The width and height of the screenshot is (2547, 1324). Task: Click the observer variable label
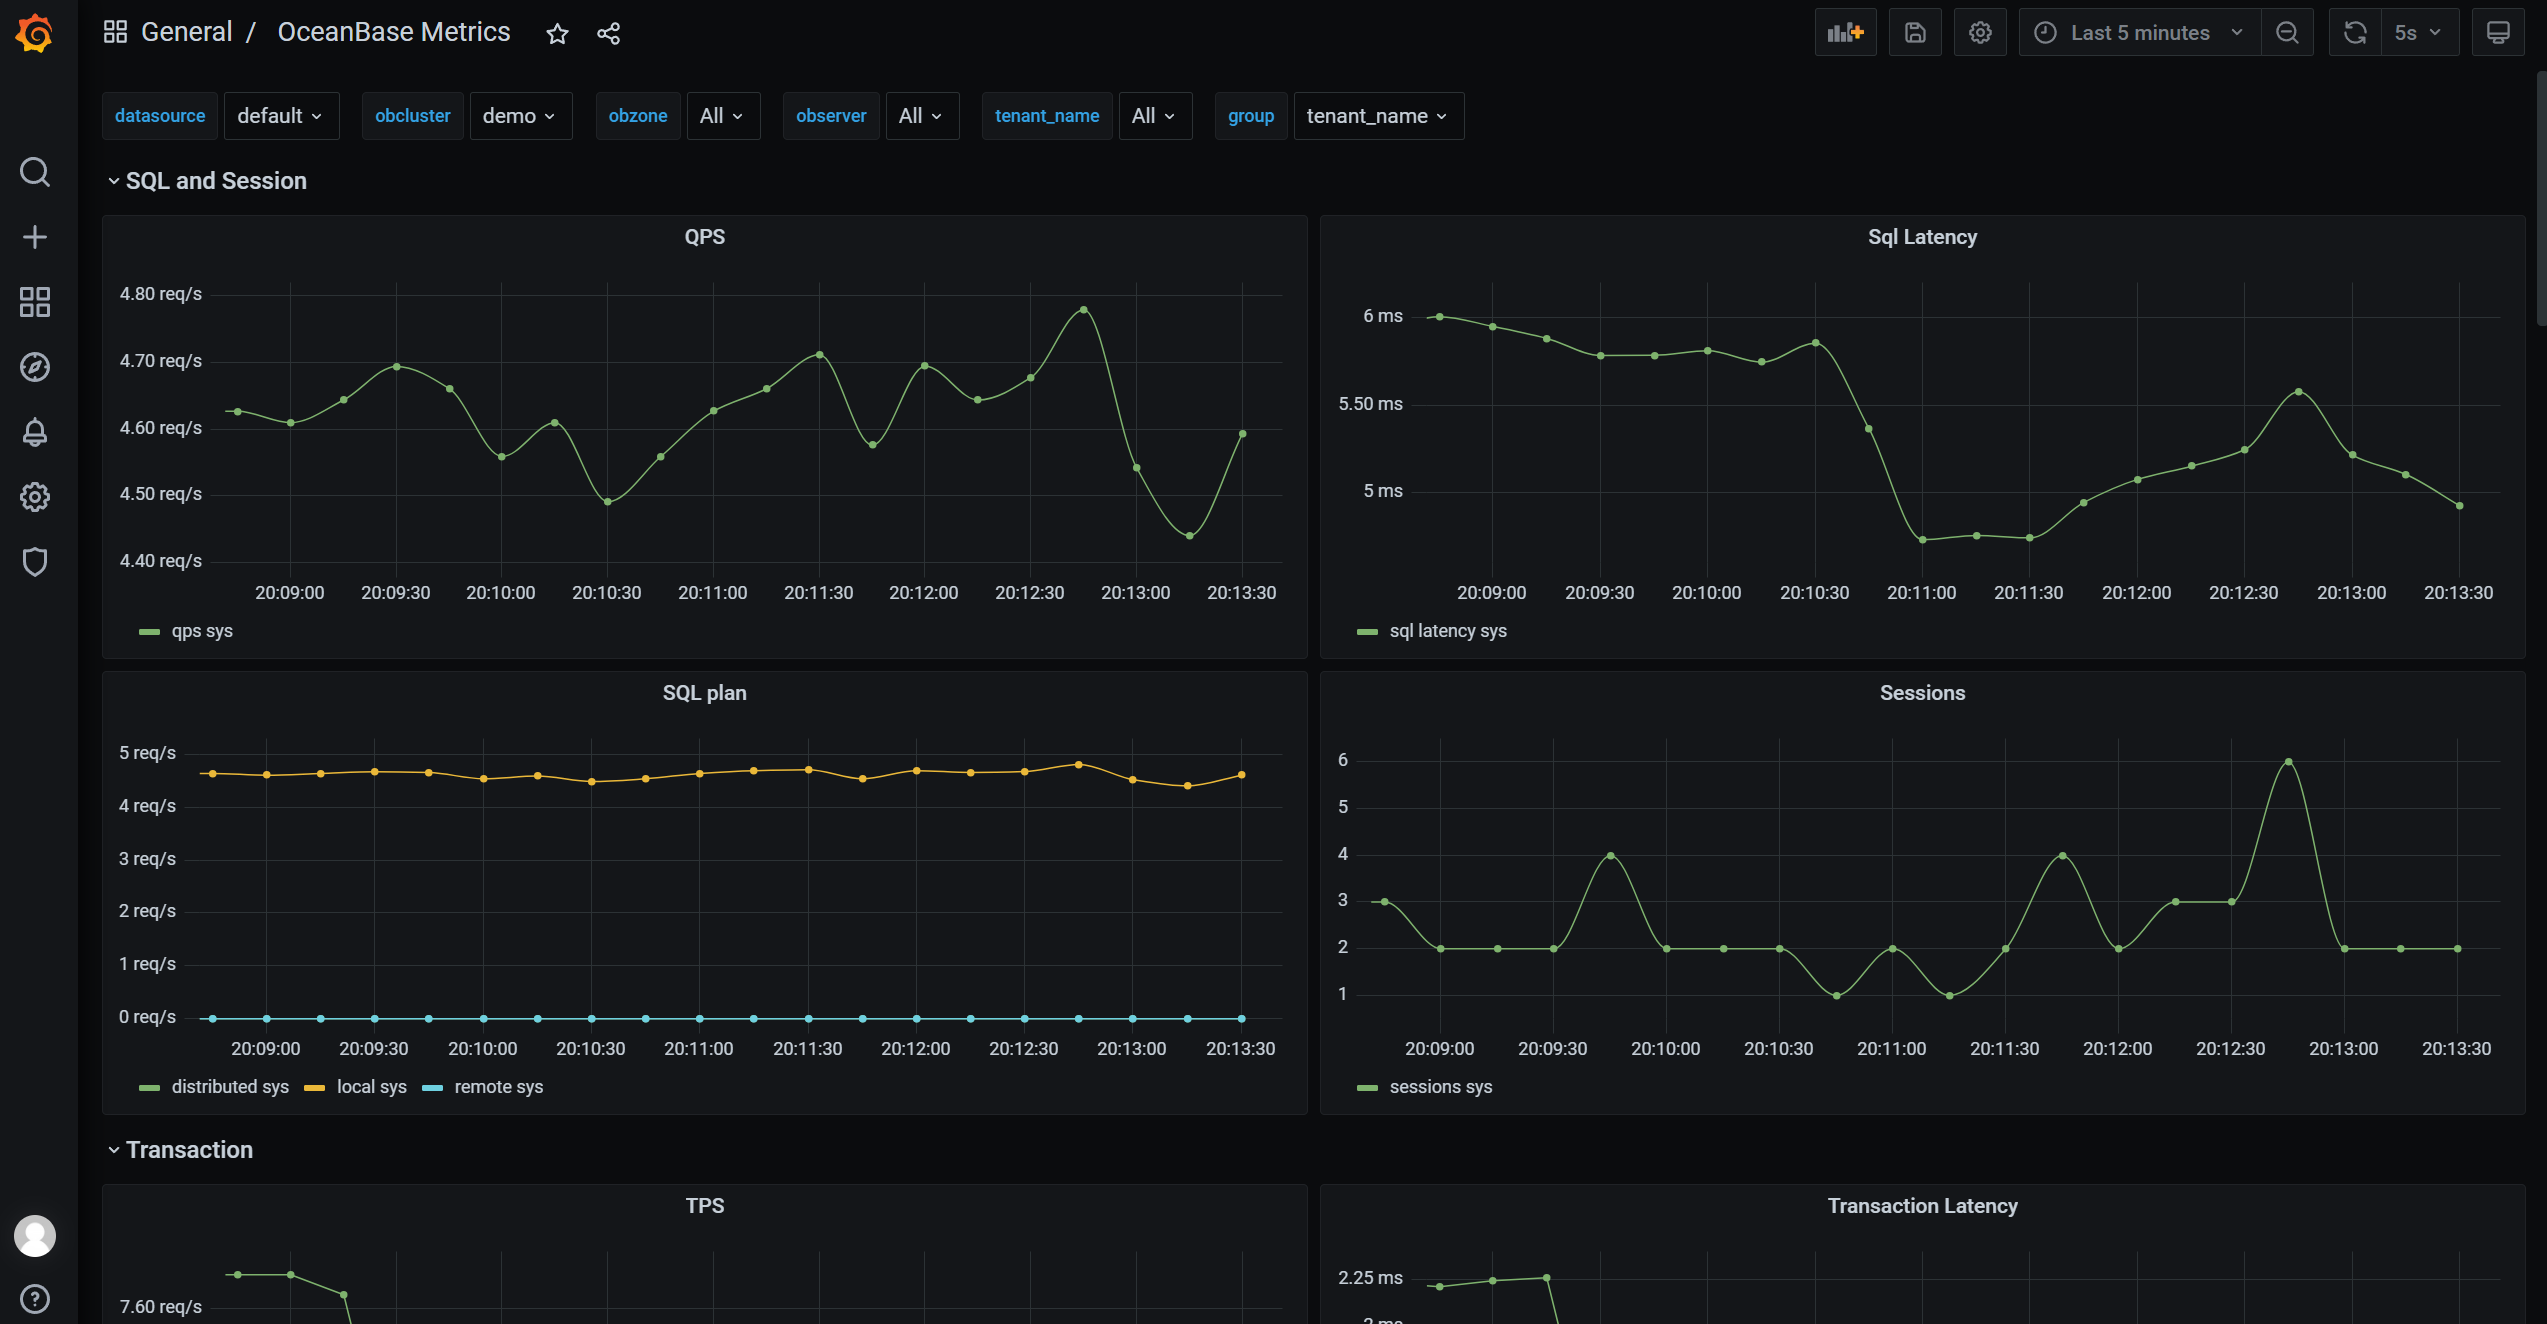(x=831, y=116)
